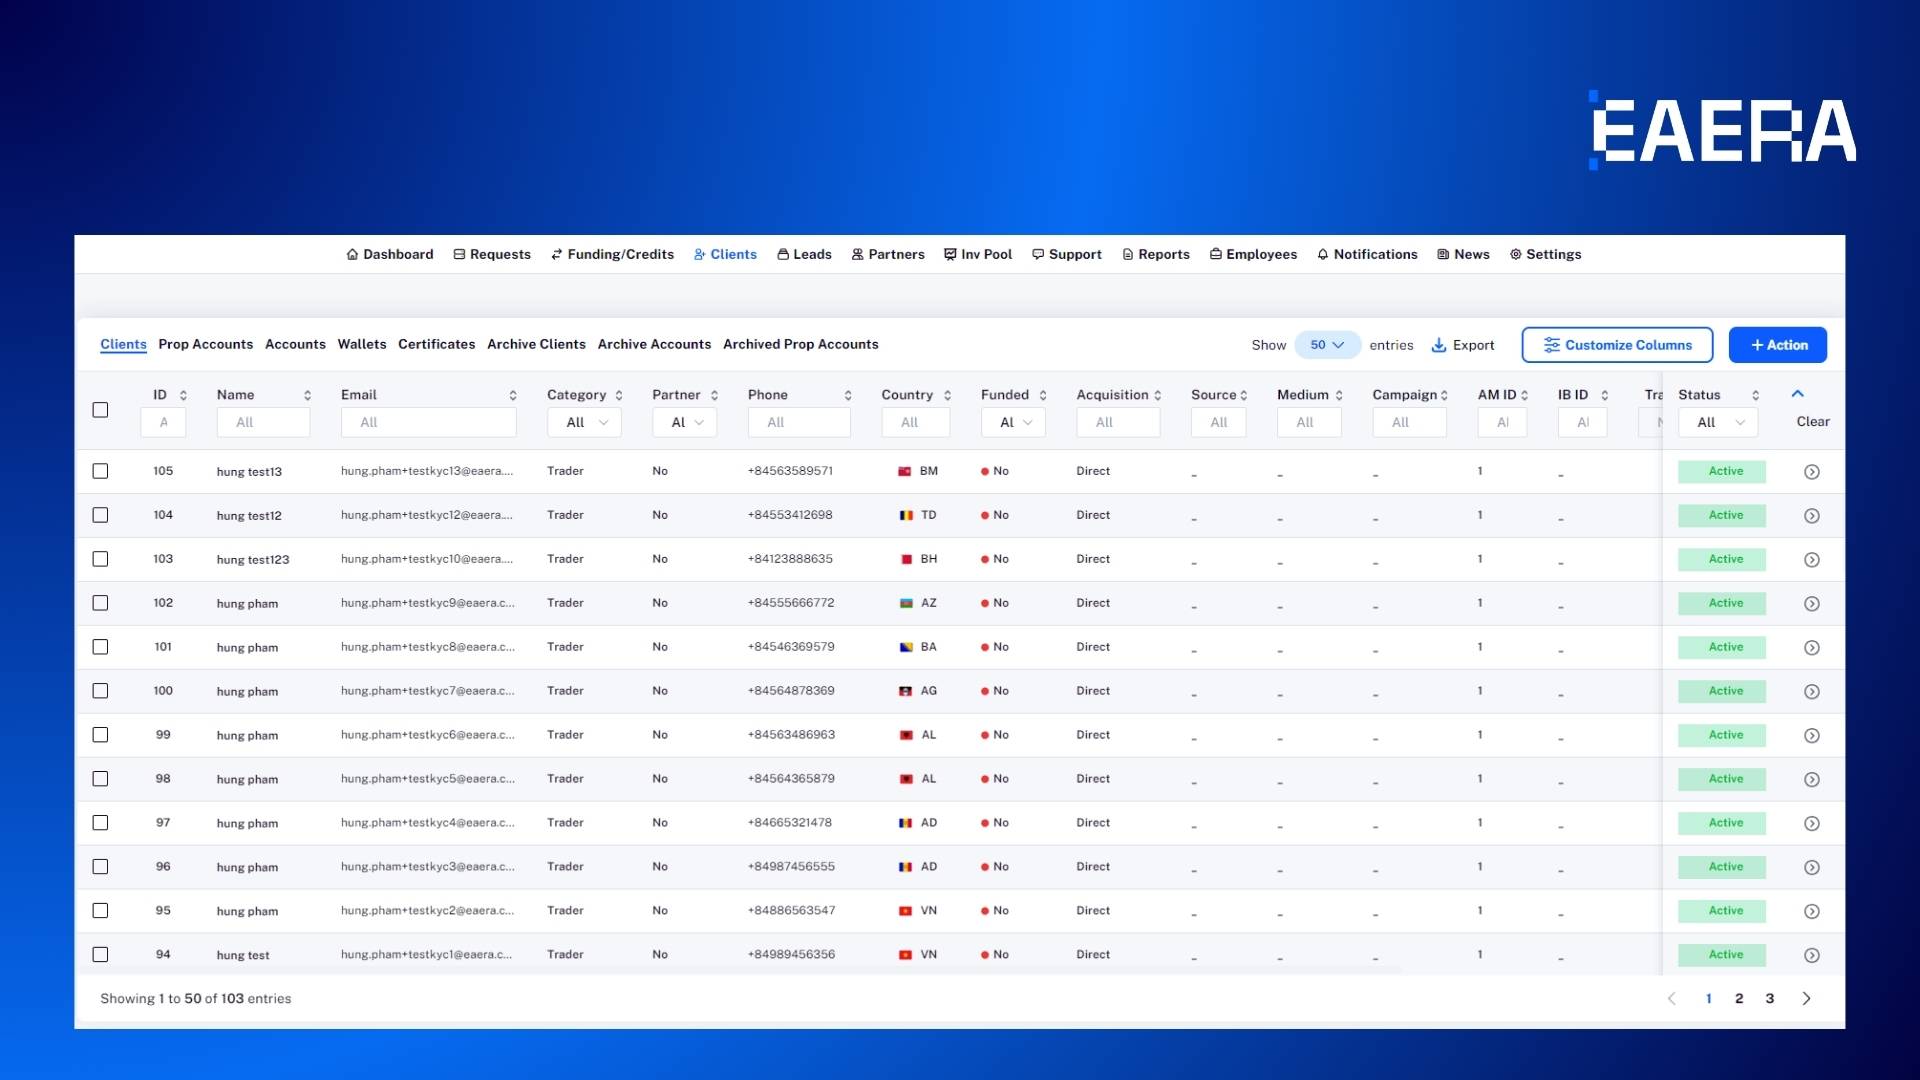The image size is (1920, 1080).
Task: Focus the Name filter input
Action: tap(263, 423)
